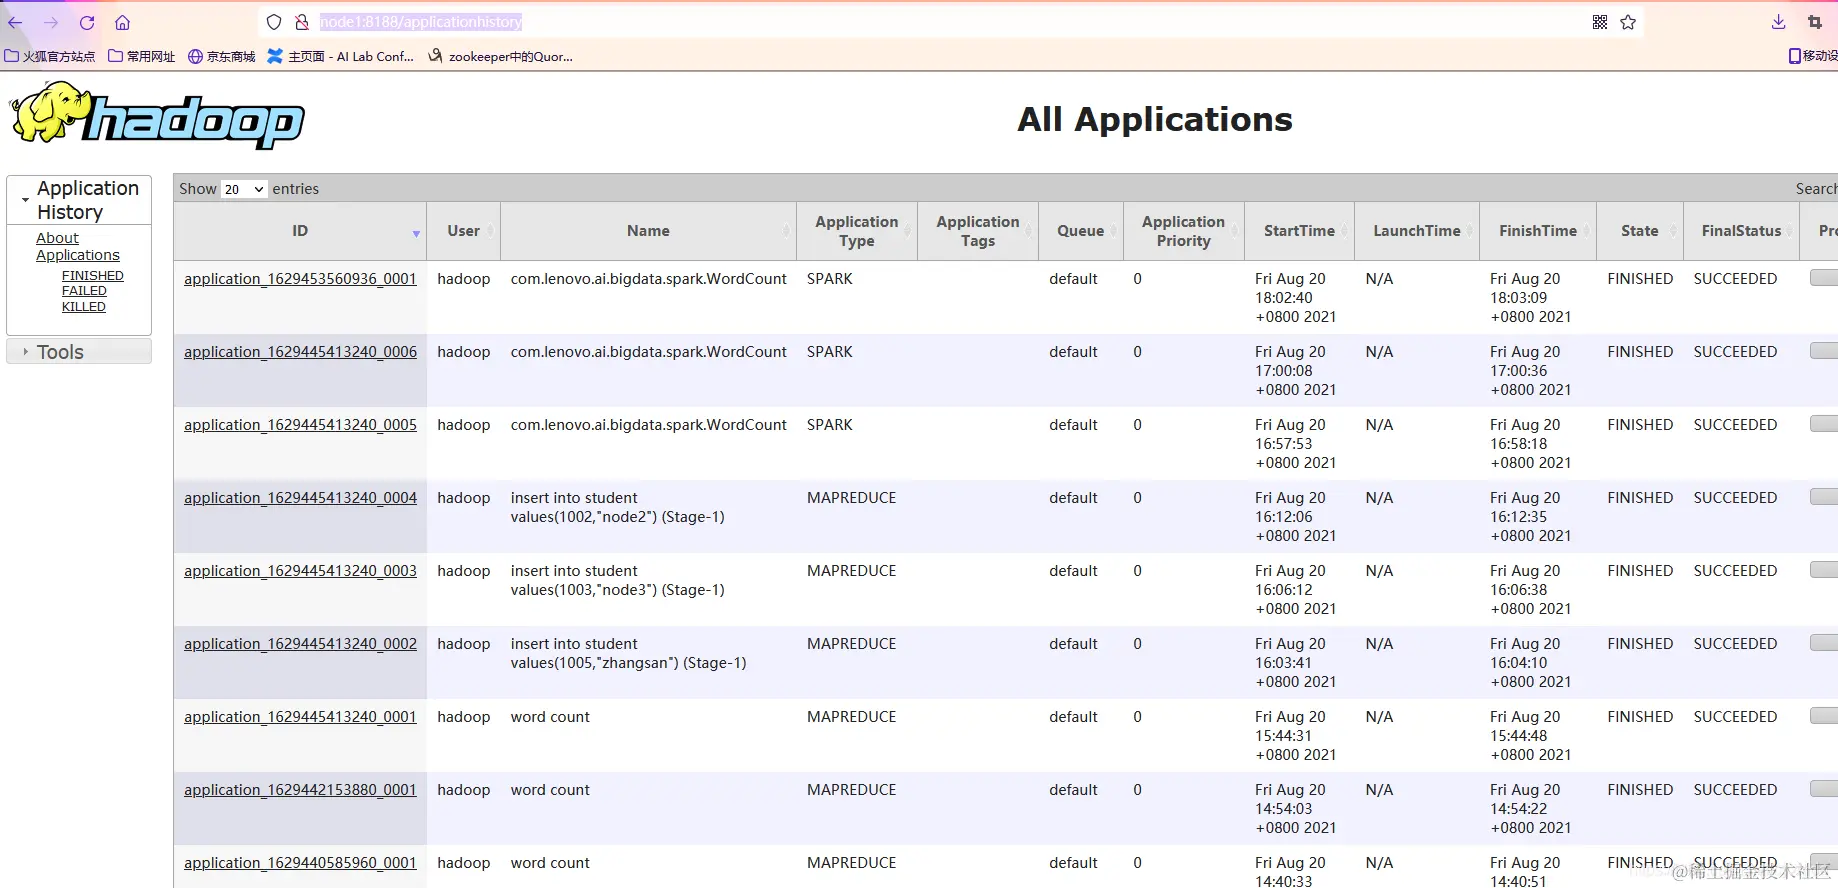
Task: Collapse the Application History section
Action: pos(79,200)
